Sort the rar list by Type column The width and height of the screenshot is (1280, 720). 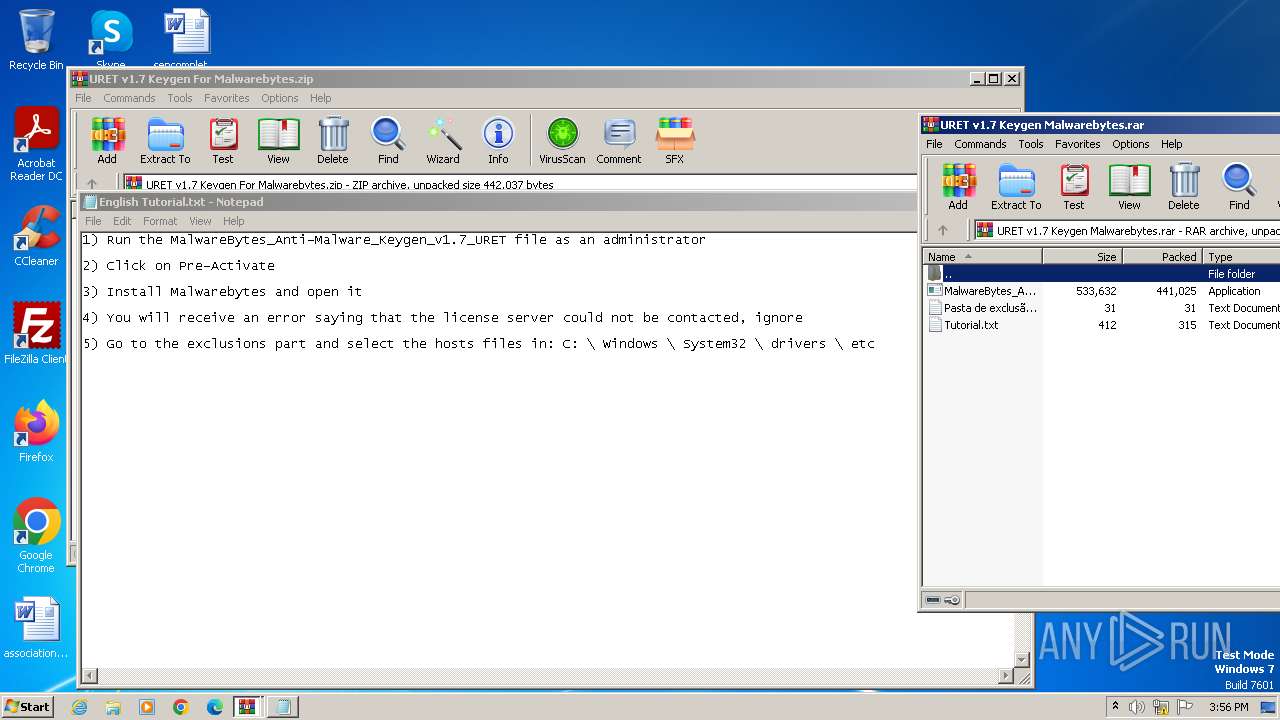1241,257
